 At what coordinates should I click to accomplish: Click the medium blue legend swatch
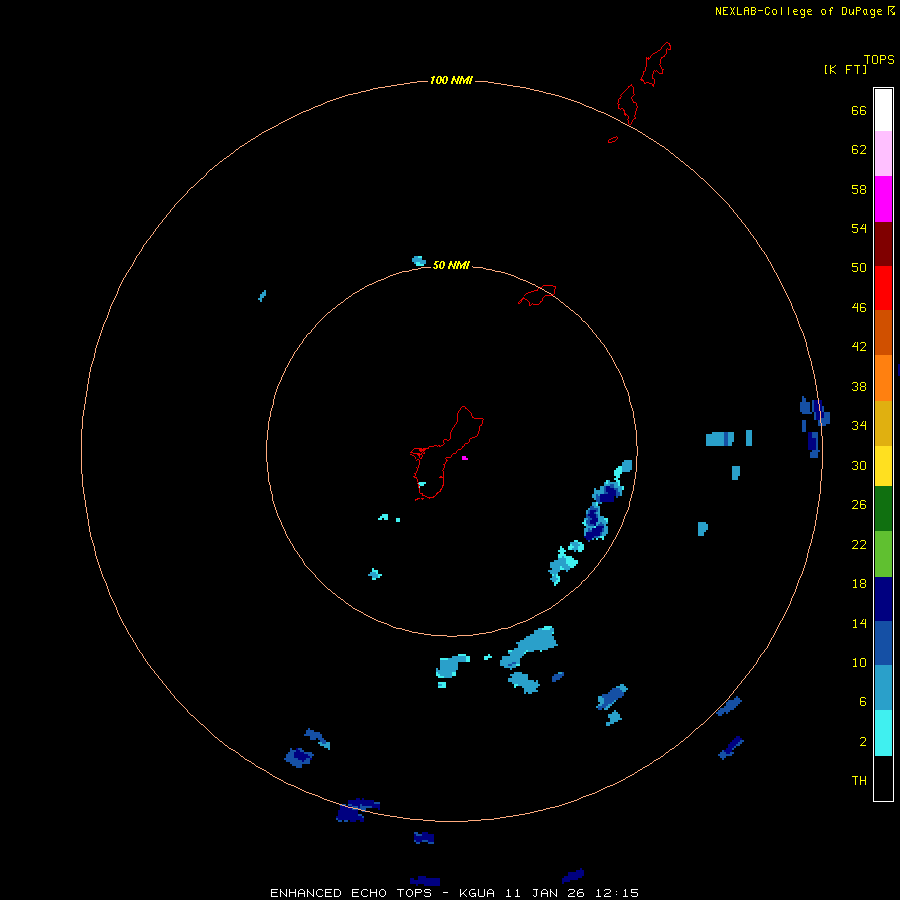click(x=883, y=643)
